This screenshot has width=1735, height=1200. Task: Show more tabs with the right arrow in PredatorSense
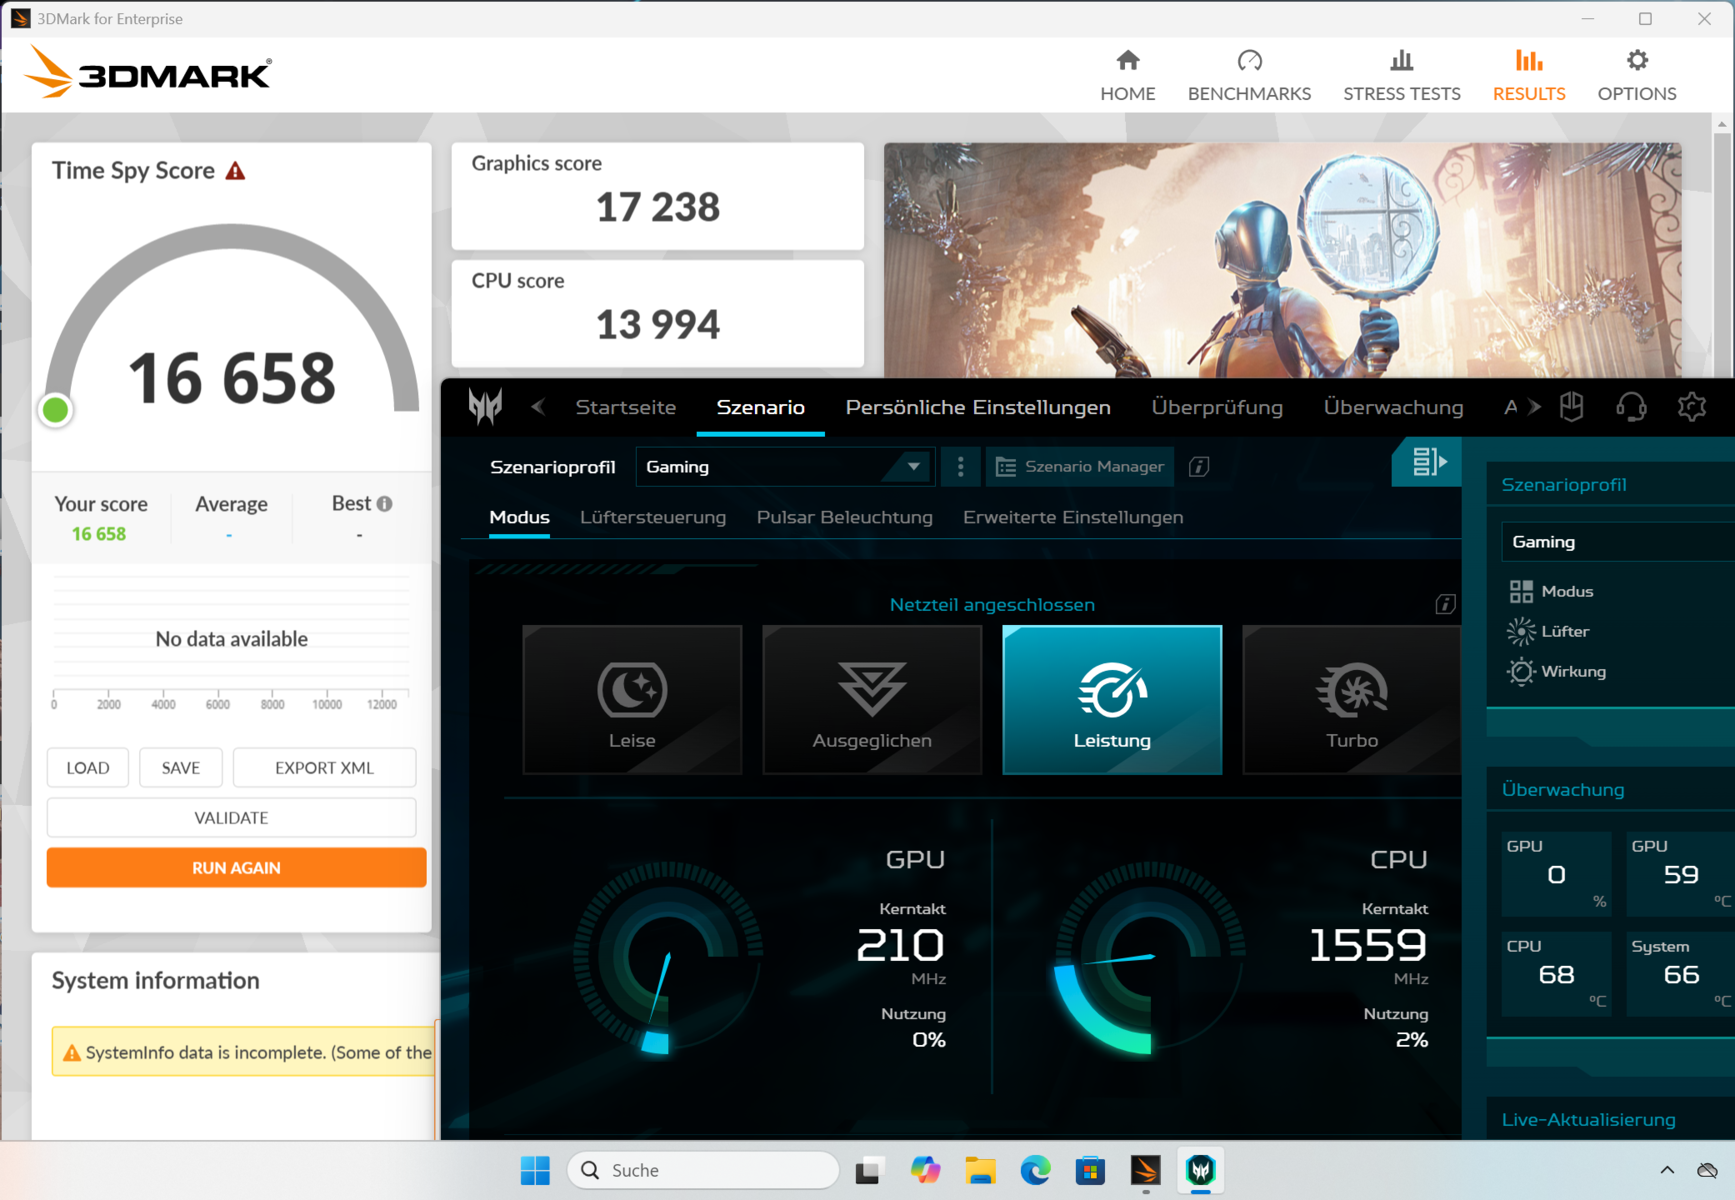click(1534, 407)
